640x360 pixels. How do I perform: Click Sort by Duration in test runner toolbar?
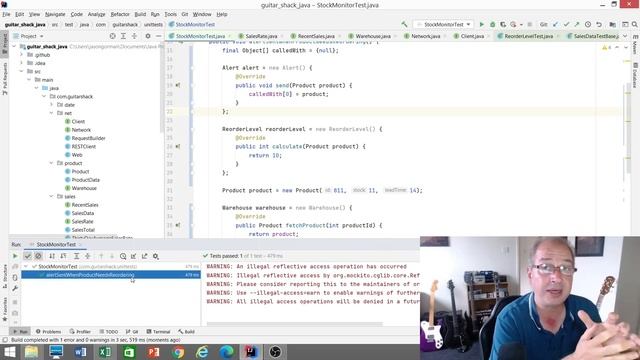click(x=63, y=256)
